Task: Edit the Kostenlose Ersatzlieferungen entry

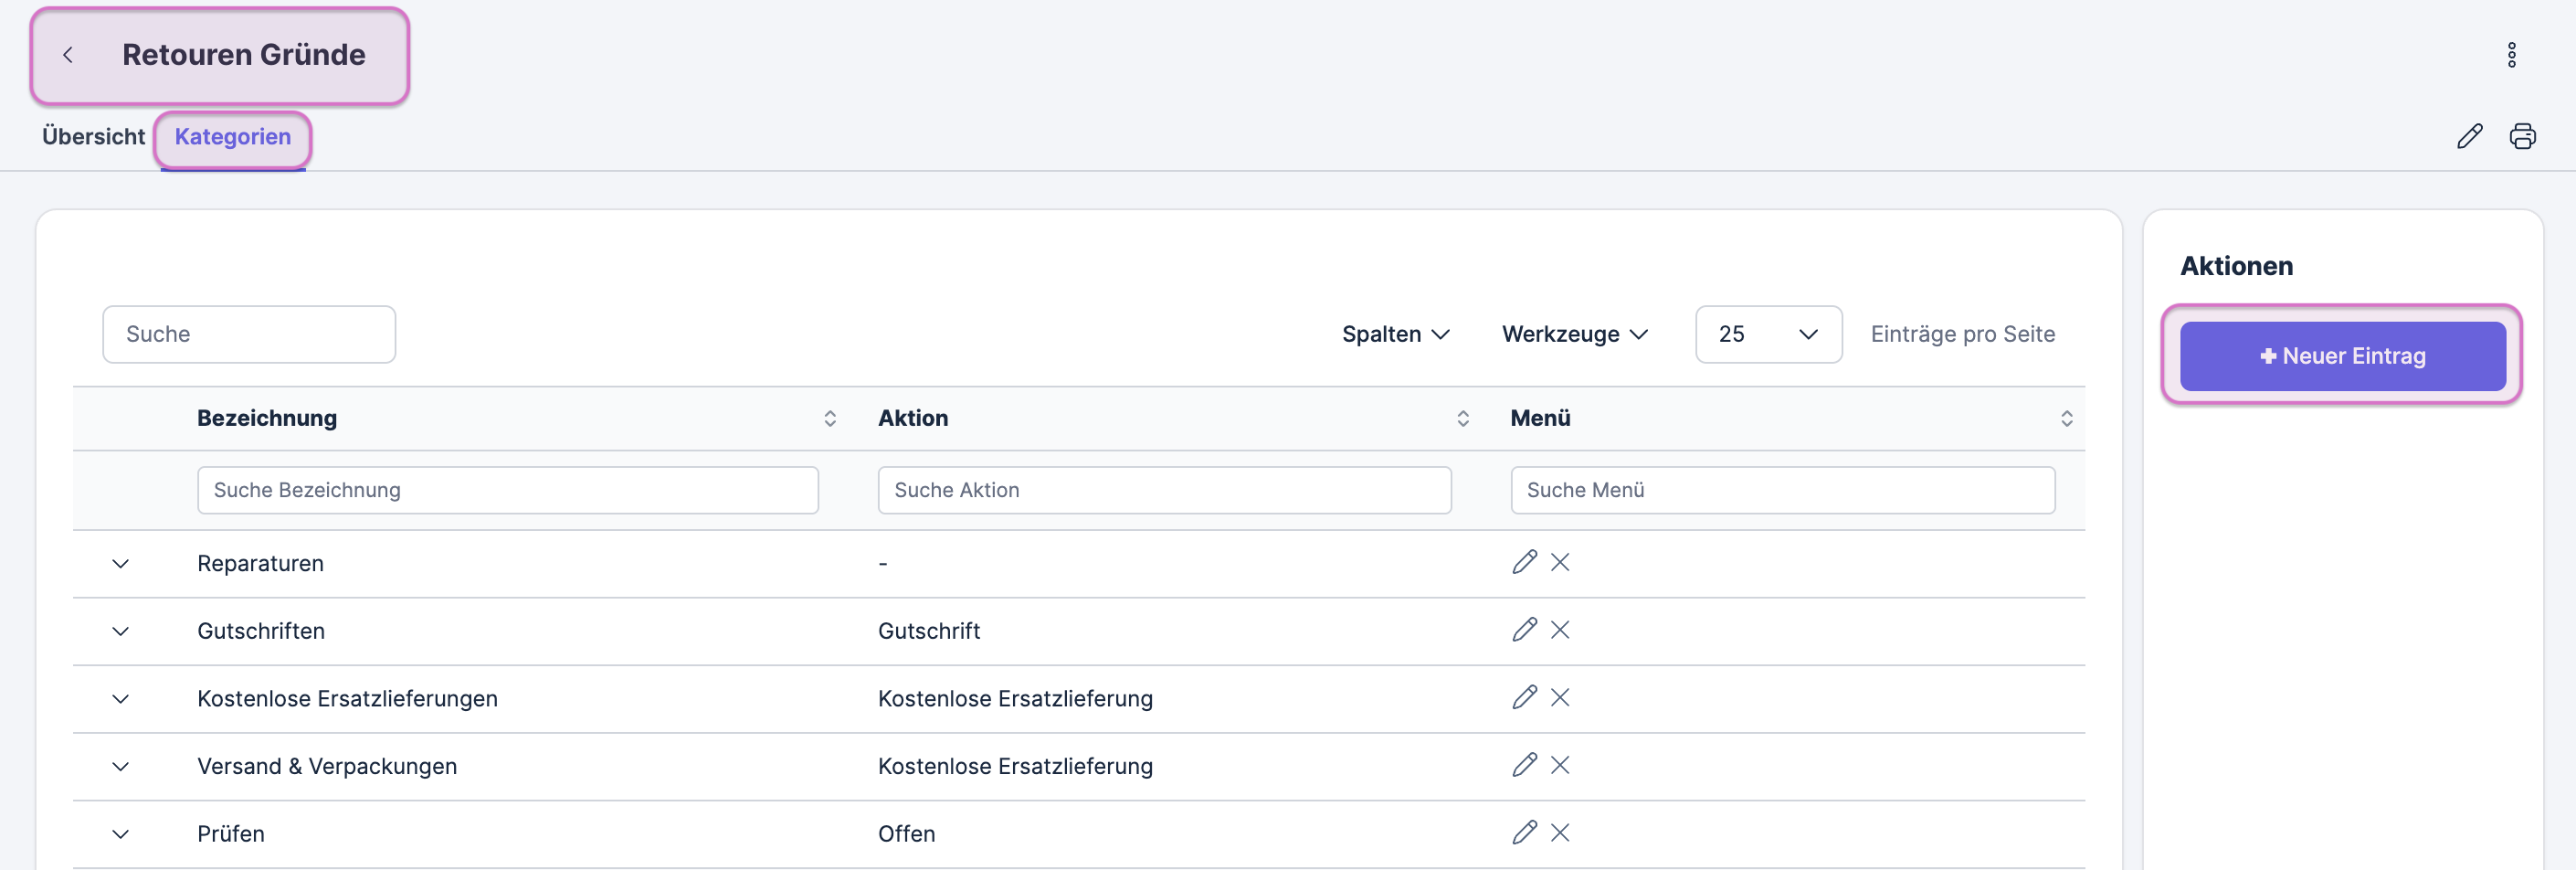Action: click(1524, 697)
